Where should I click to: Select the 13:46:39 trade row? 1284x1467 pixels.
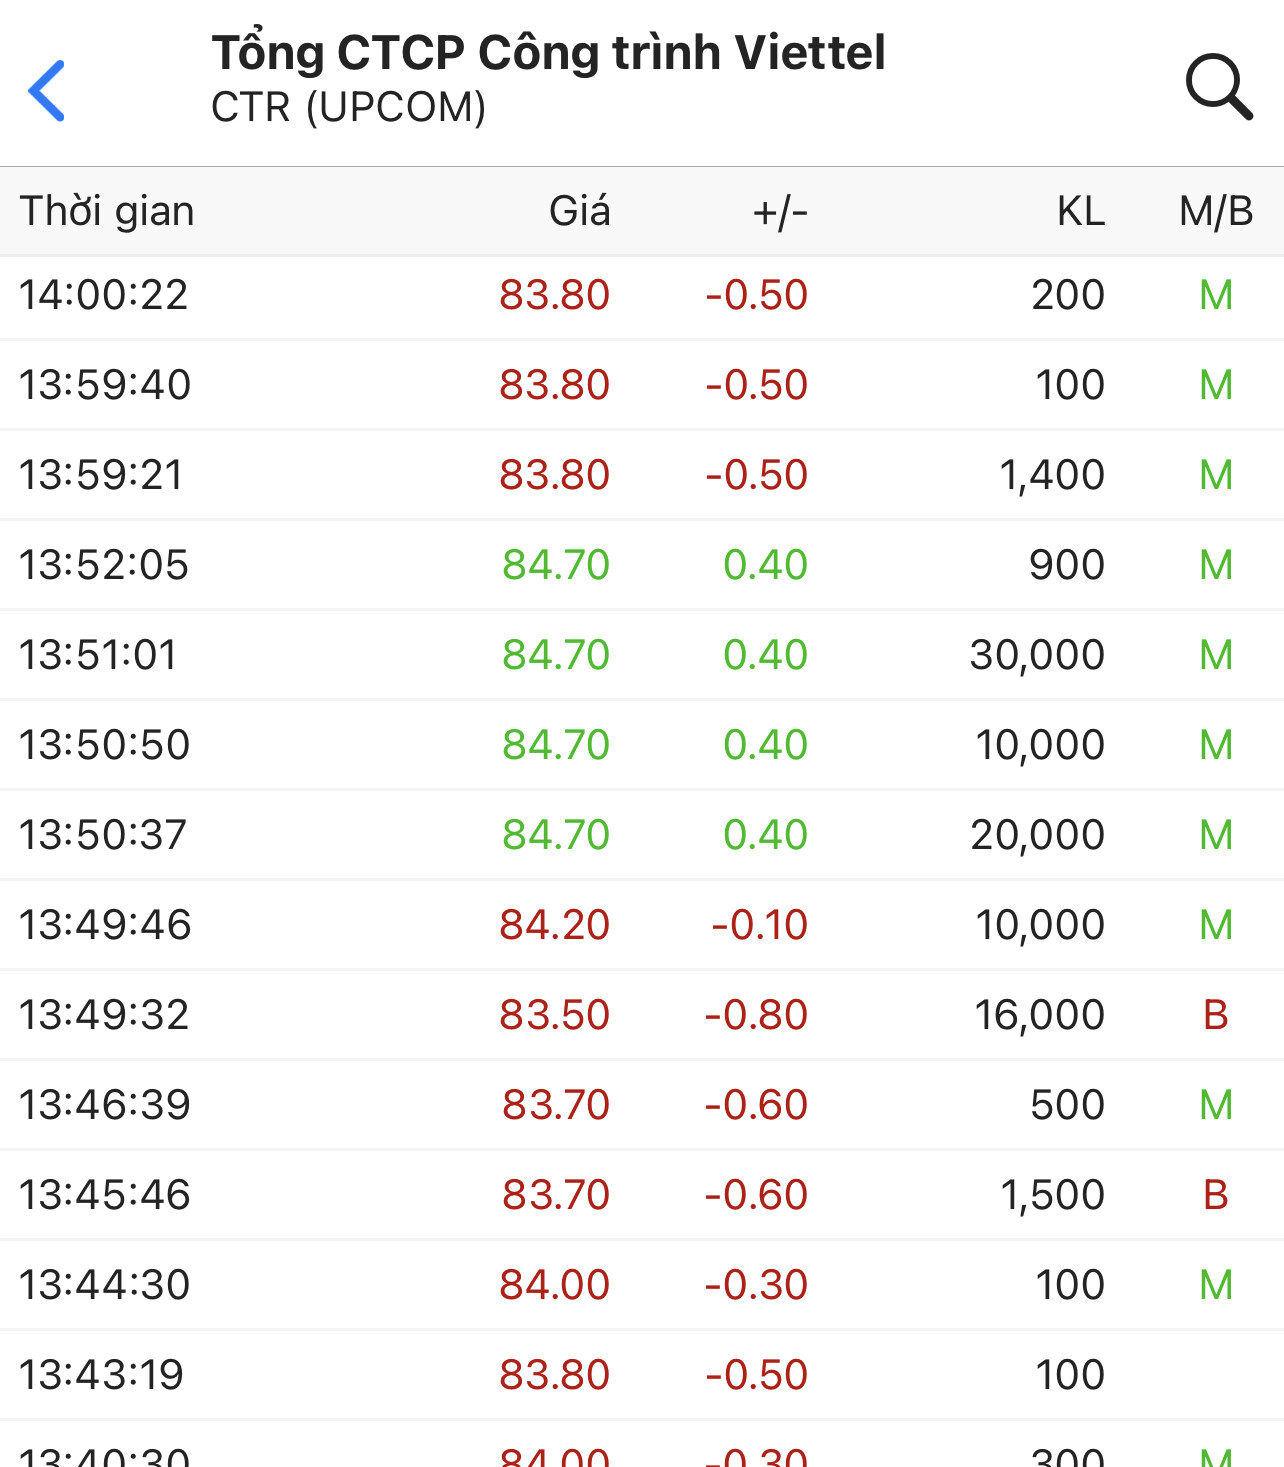click(640, 1106)
